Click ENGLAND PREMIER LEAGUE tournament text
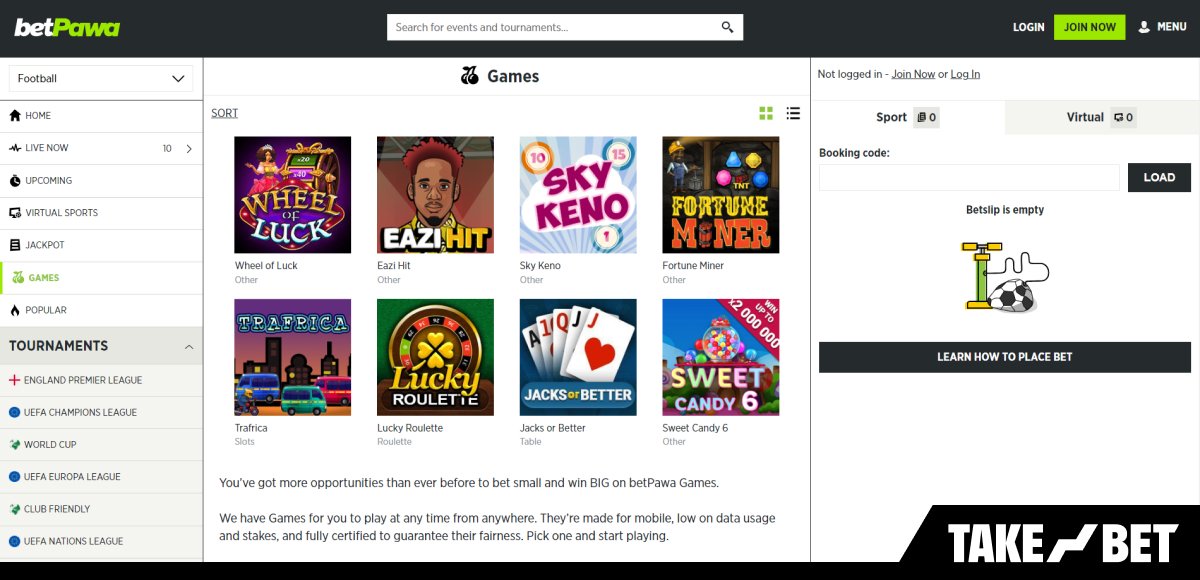 click(x=83, y=380)
